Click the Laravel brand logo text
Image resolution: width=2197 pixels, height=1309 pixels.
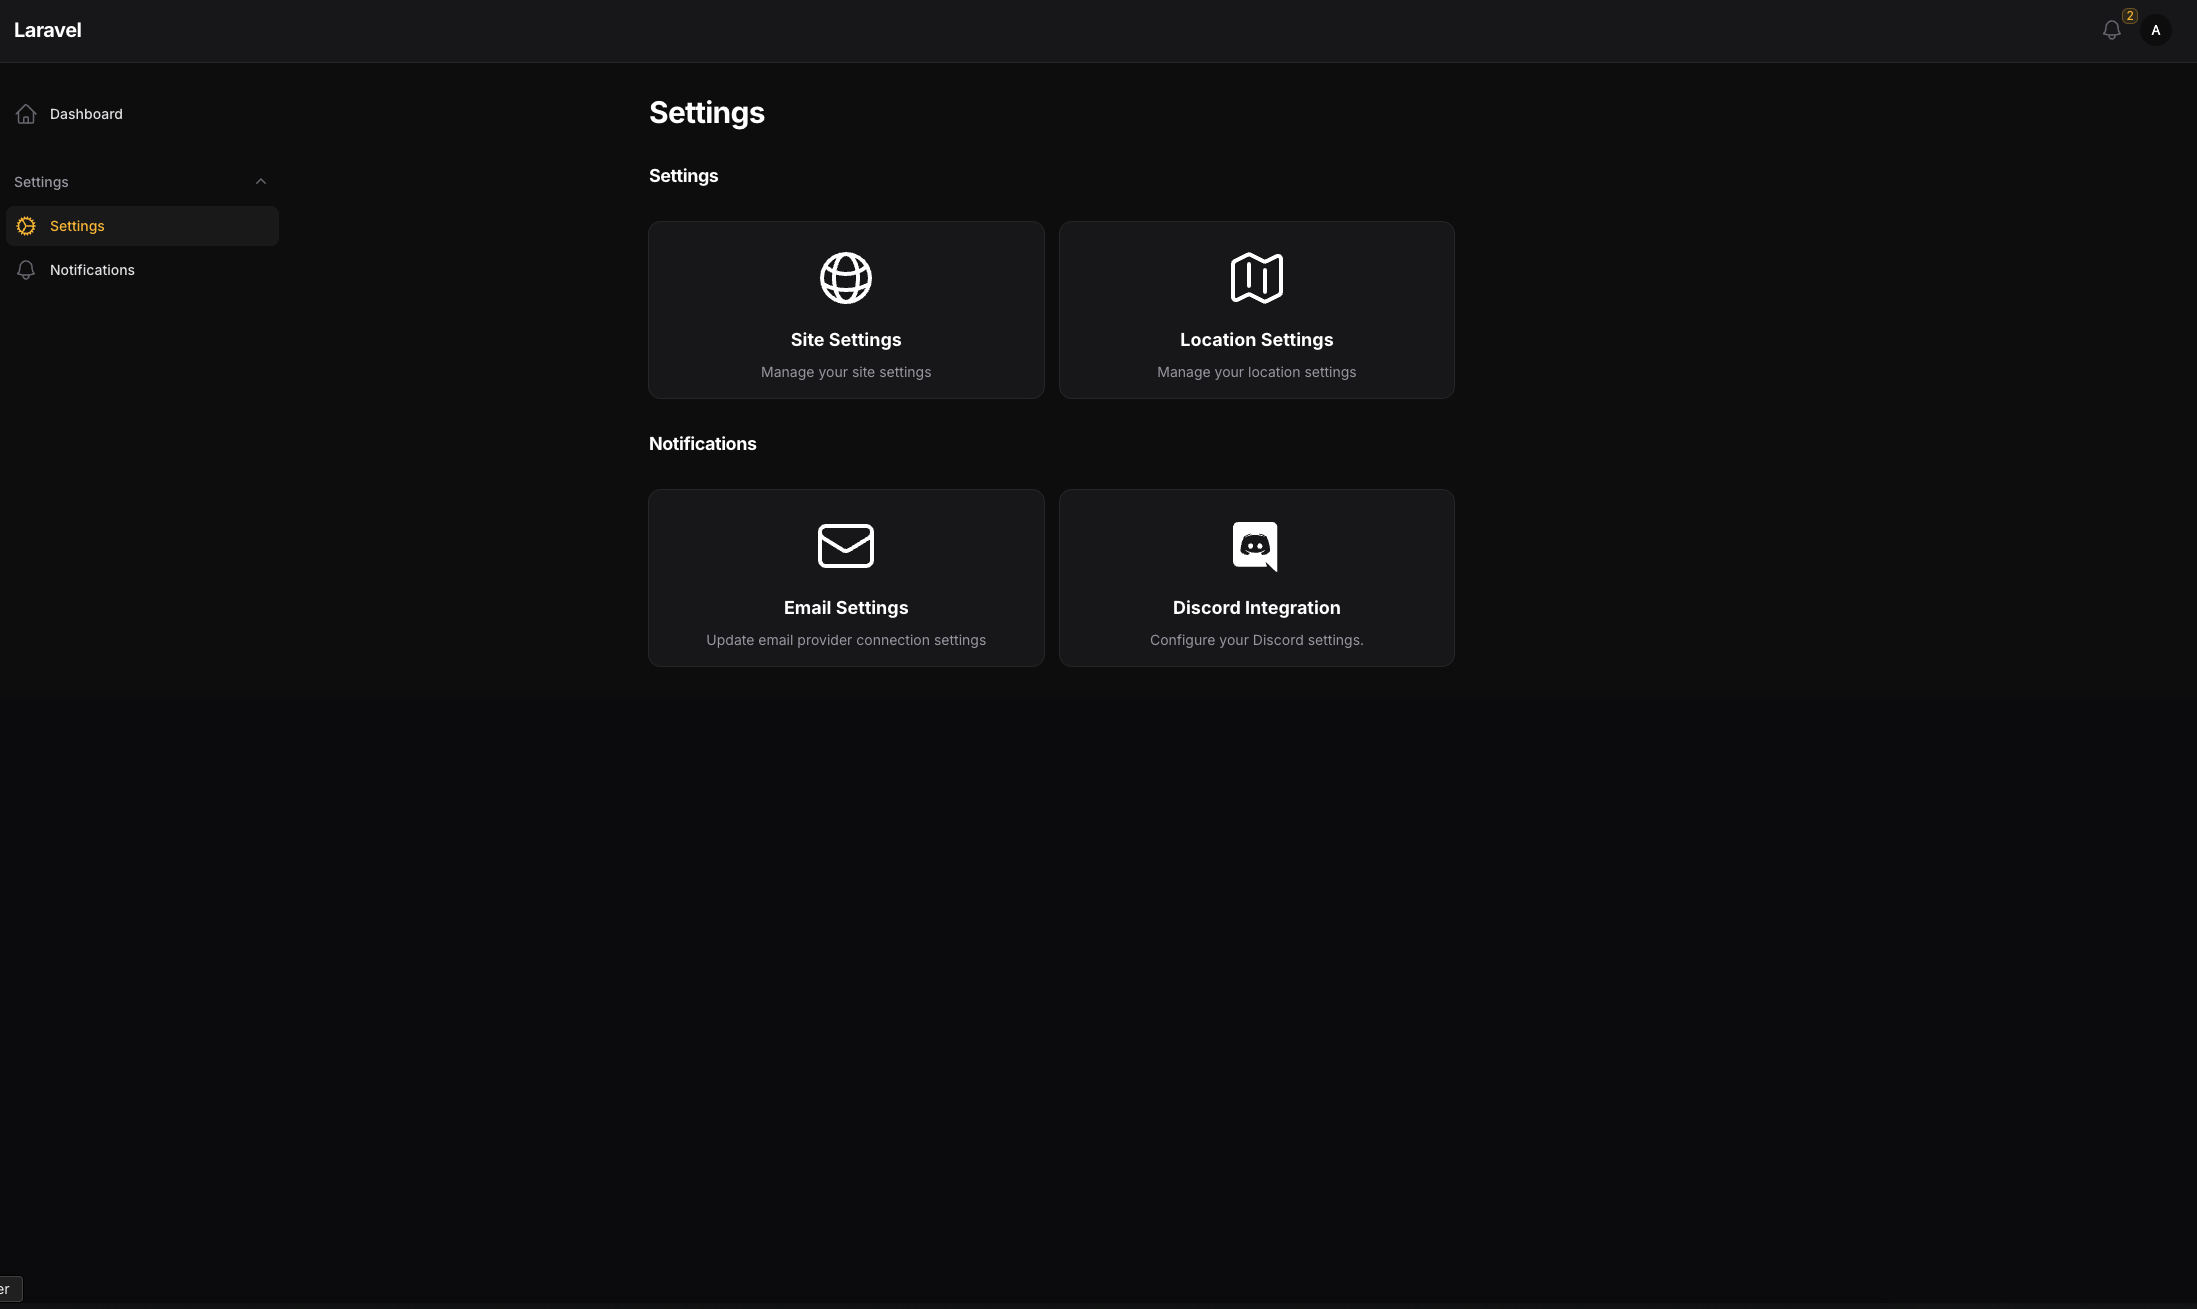click(48, 30)
